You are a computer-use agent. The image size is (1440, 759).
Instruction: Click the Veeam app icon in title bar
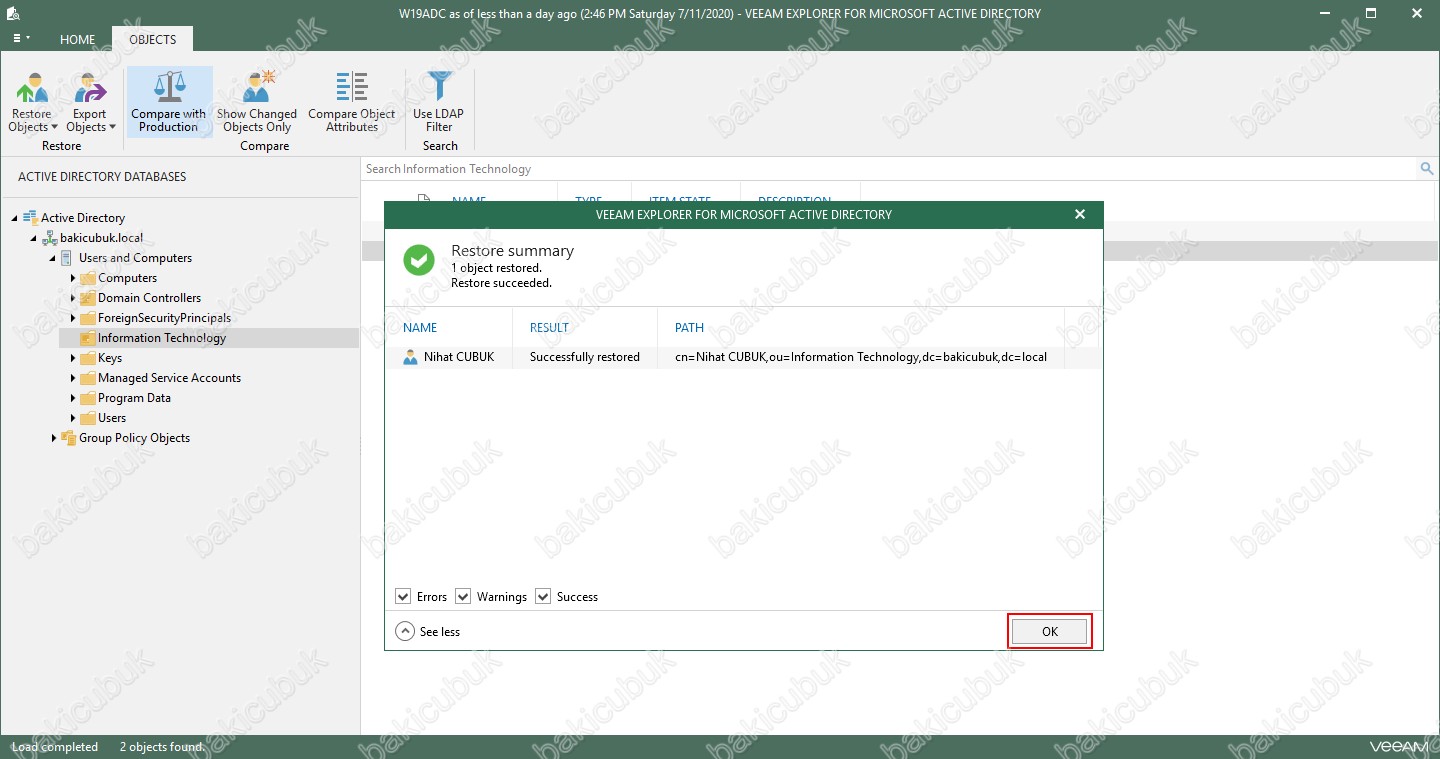point(13,13)
